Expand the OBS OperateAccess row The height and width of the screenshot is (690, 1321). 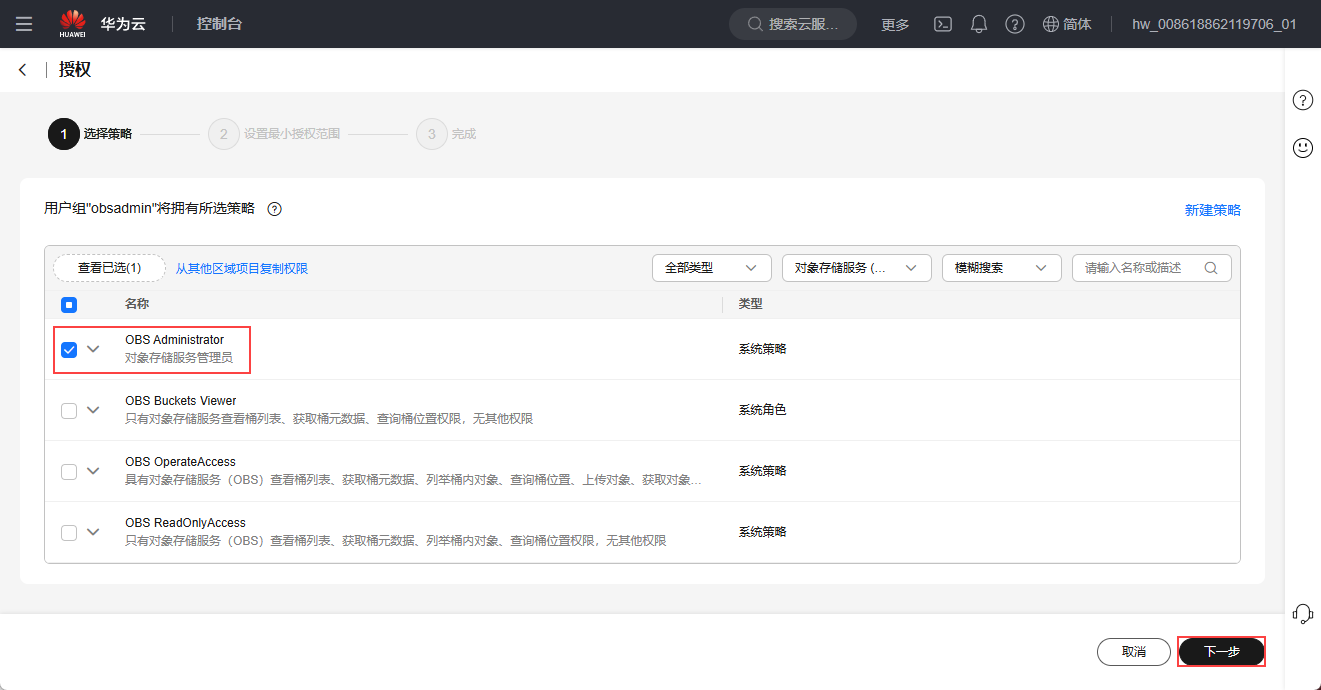click(x=94, y=471)
